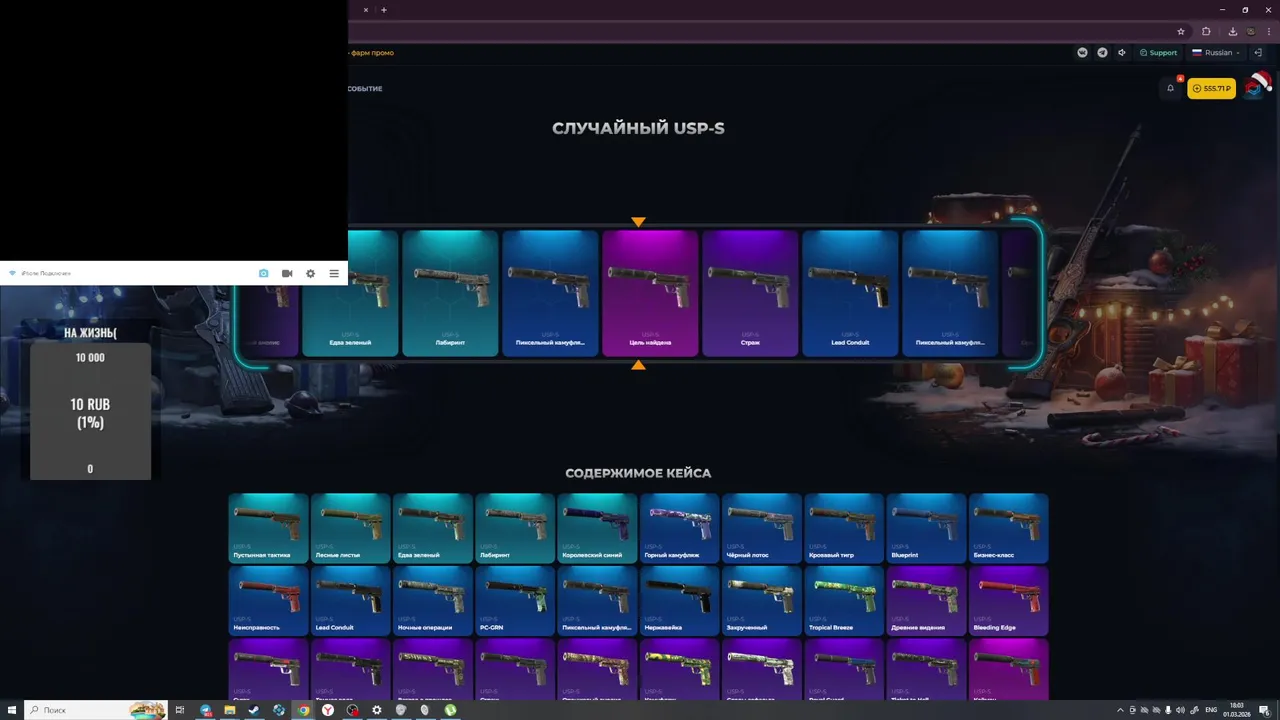1280x720 pixels.
Task: Open the Telegram link icon in site header
Action: point(1102,53)
